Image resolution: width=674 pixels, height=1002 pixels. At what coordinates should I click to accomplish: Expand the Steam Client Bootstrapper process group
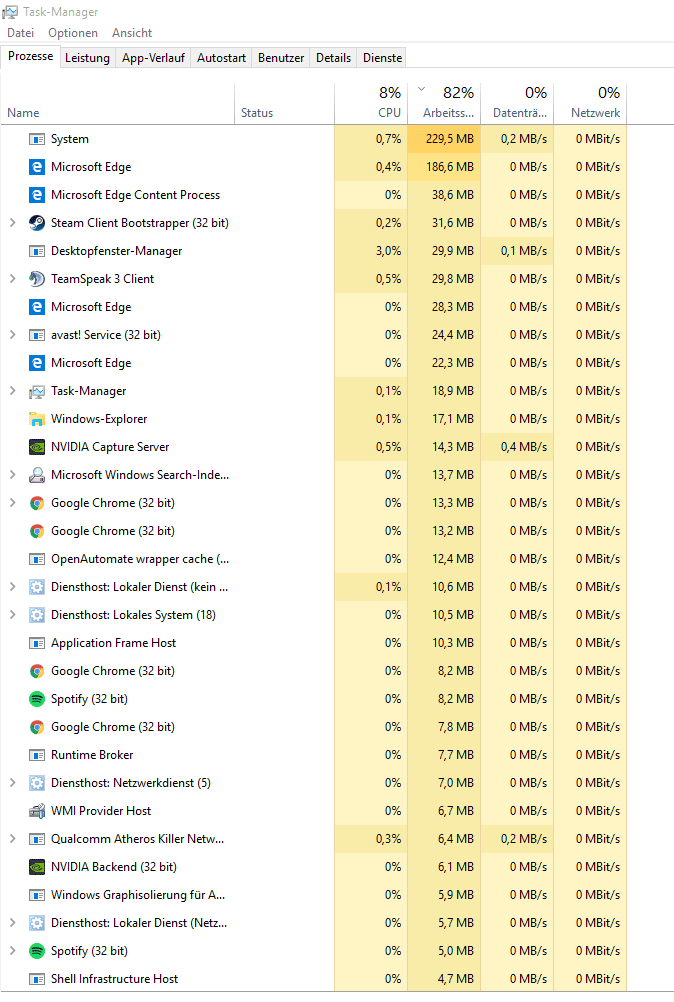pos(12,223)
